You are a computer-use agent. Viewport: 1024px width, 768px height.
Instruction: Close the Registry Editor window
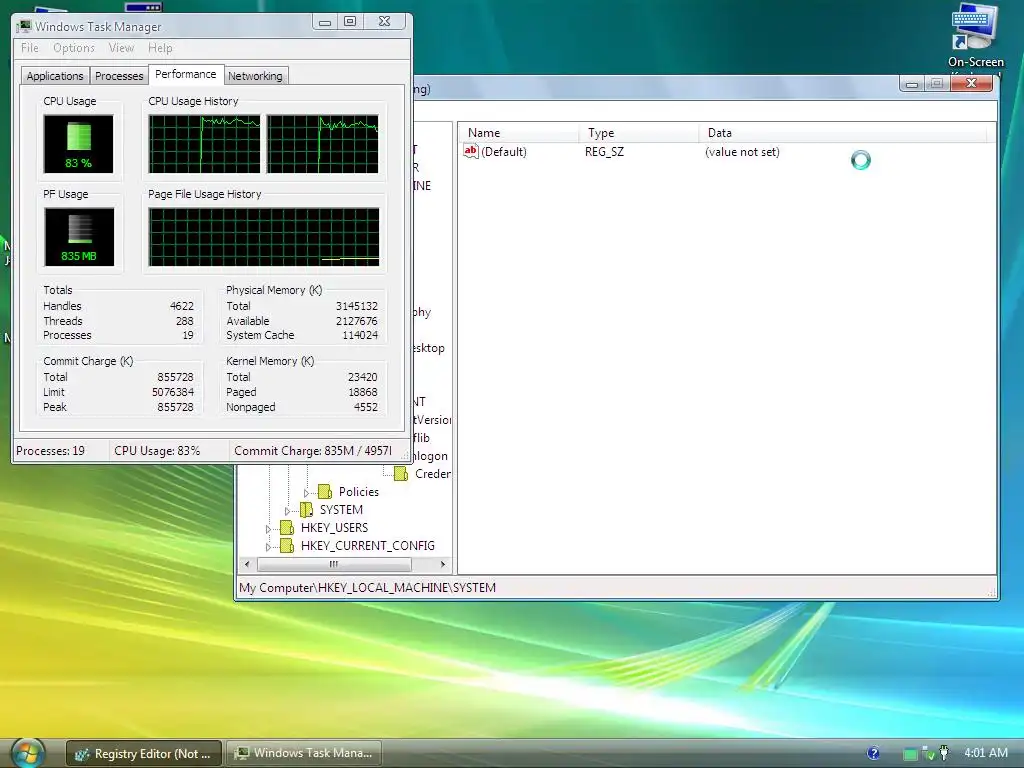[972, 83]
